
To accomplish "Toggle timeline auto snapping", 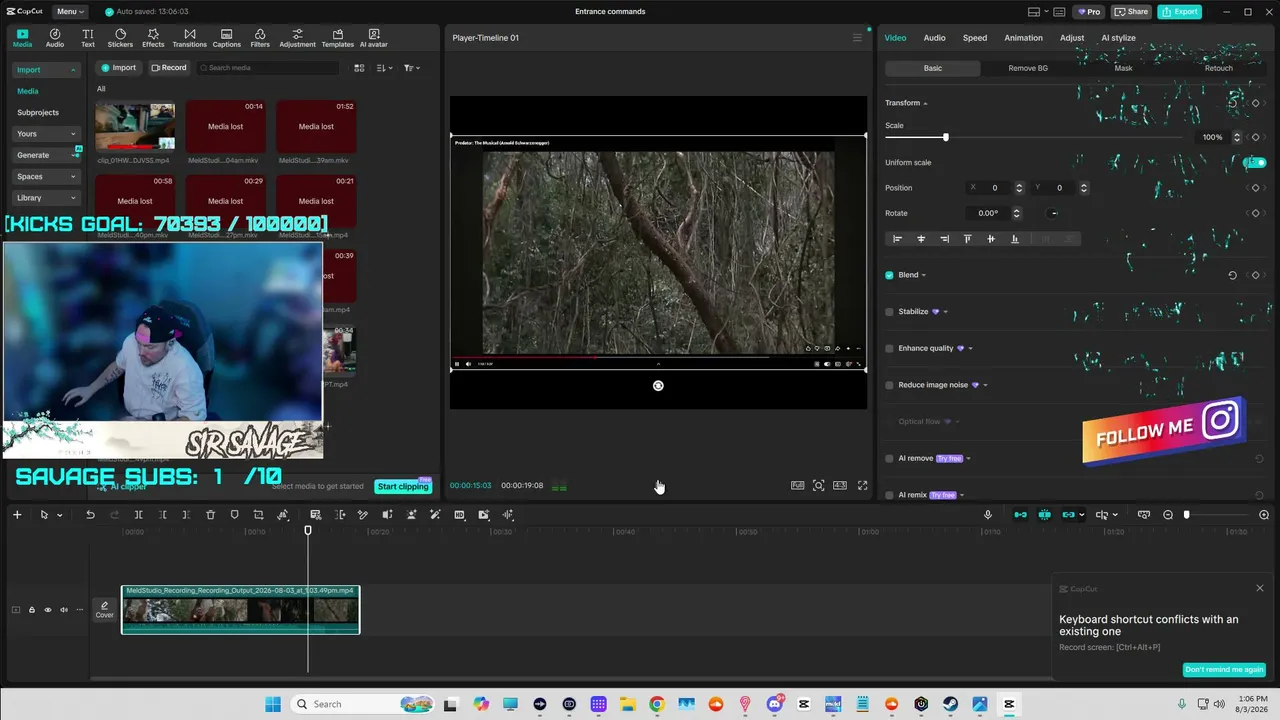I will pyautogui.click(x=1044, y=515).
